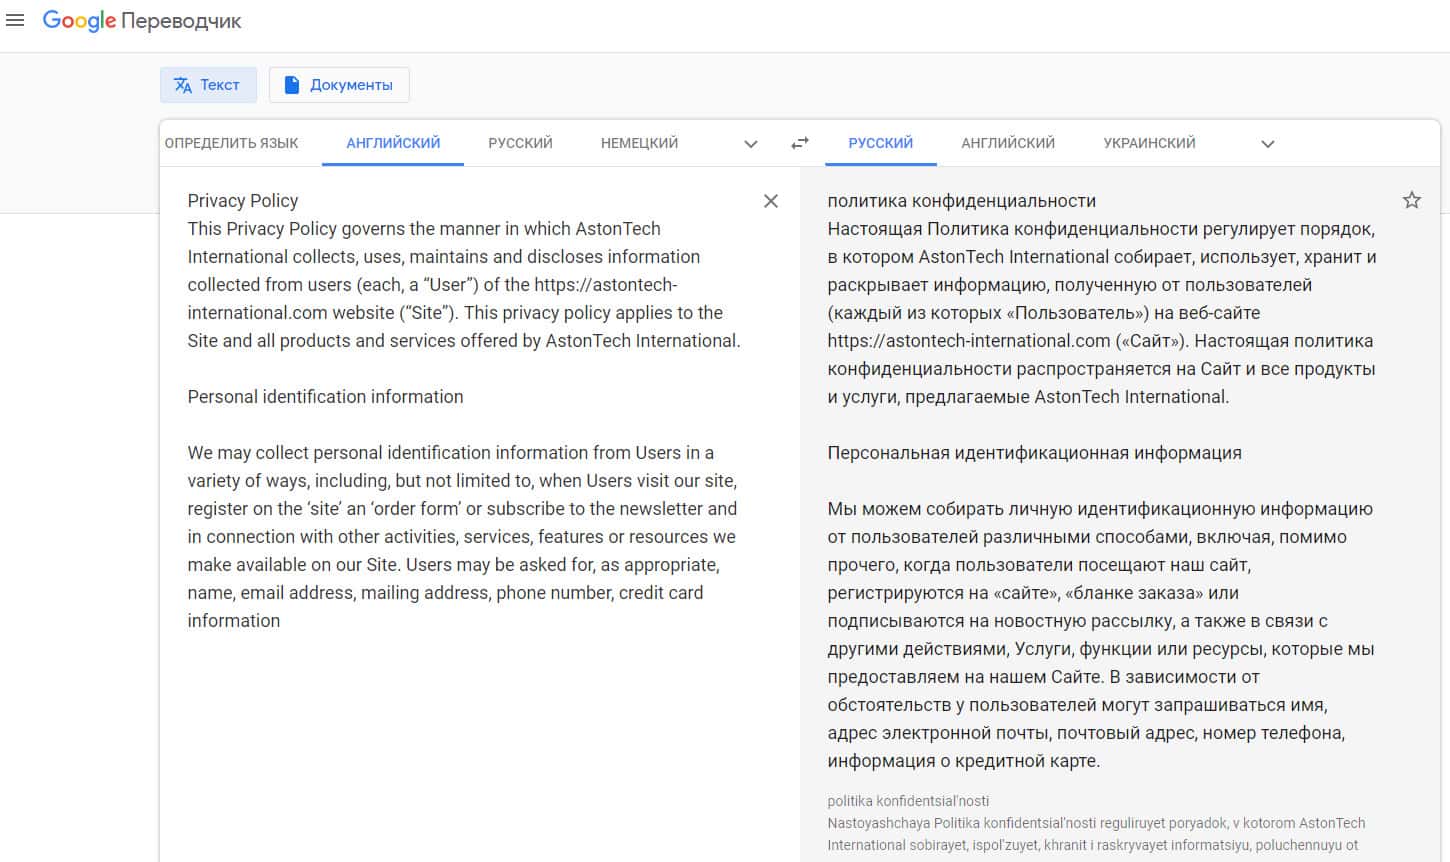
Task: Switch to Документы translation mode
Action: 339,85
